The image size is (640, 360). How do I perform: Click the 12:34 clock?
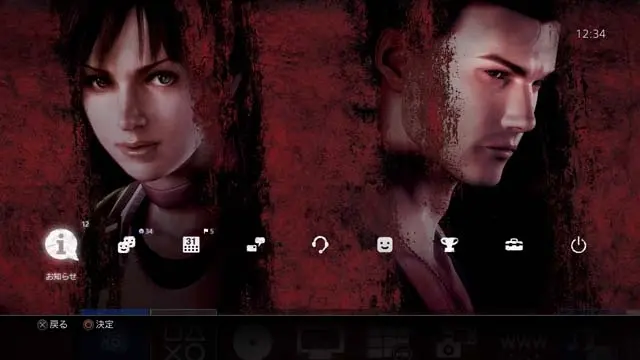click(x=591, y=34)
